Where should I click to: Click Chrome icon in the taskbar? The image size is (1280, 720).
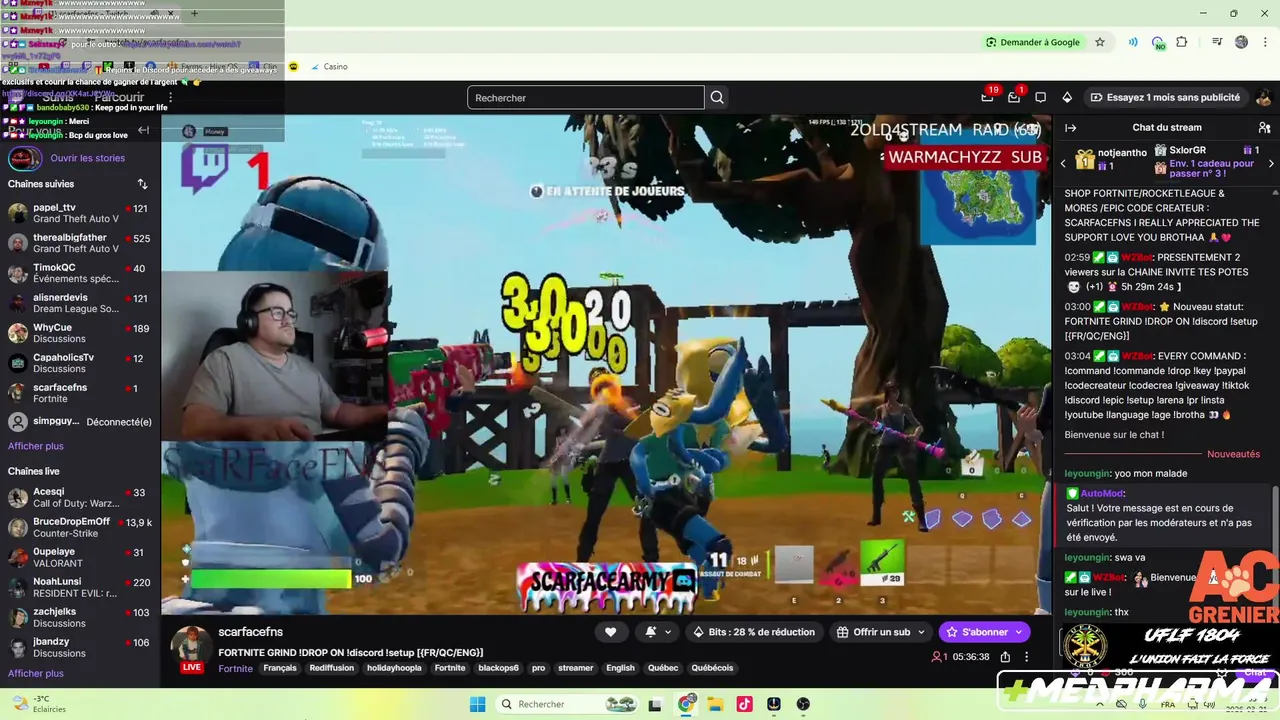pyautogui.click(x=686, y=704)
